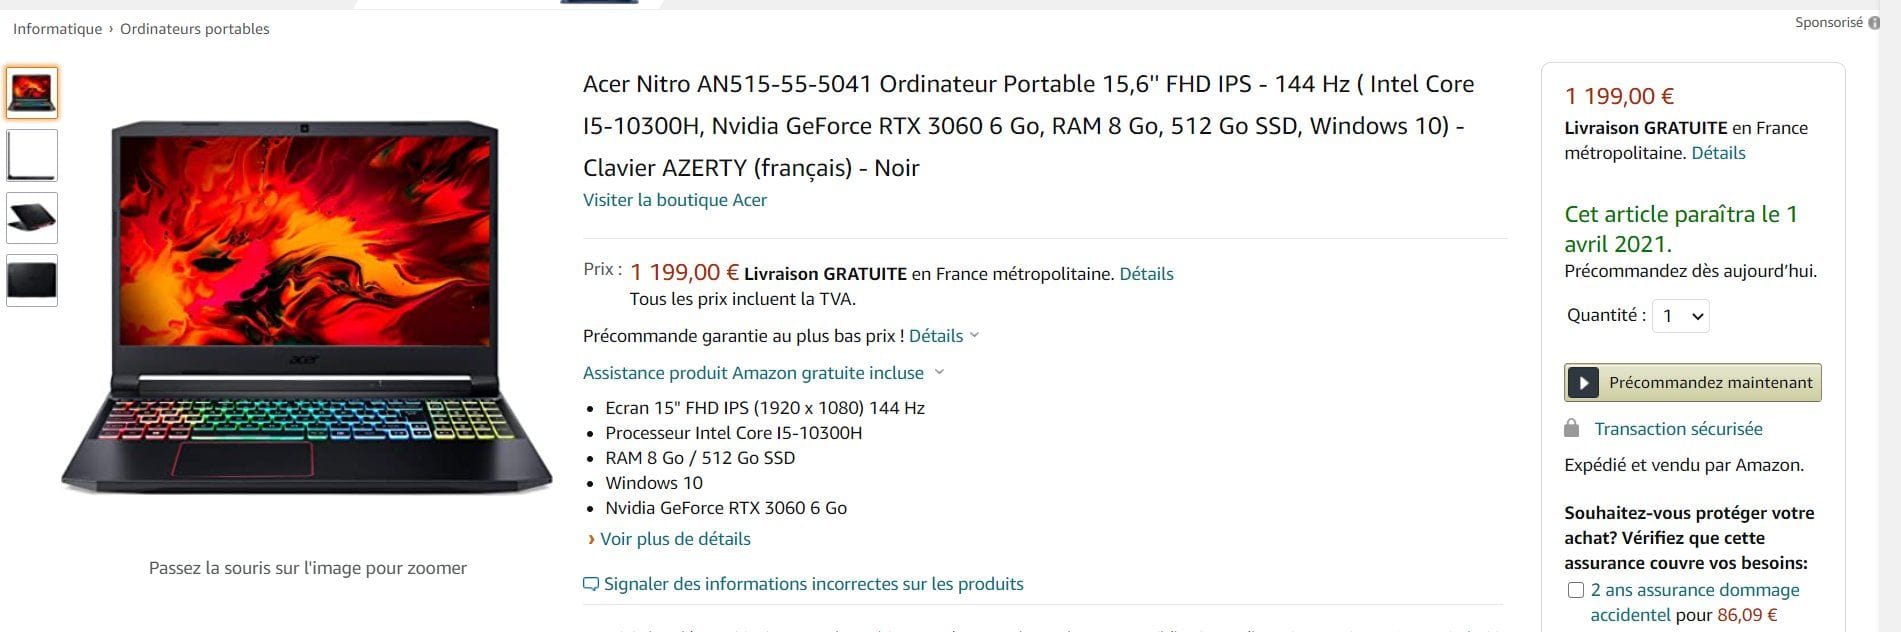Click Signaler des informations incorrectes sur les produits
1901x632 pixels.
pyautogui.click(x=813, y=584)
